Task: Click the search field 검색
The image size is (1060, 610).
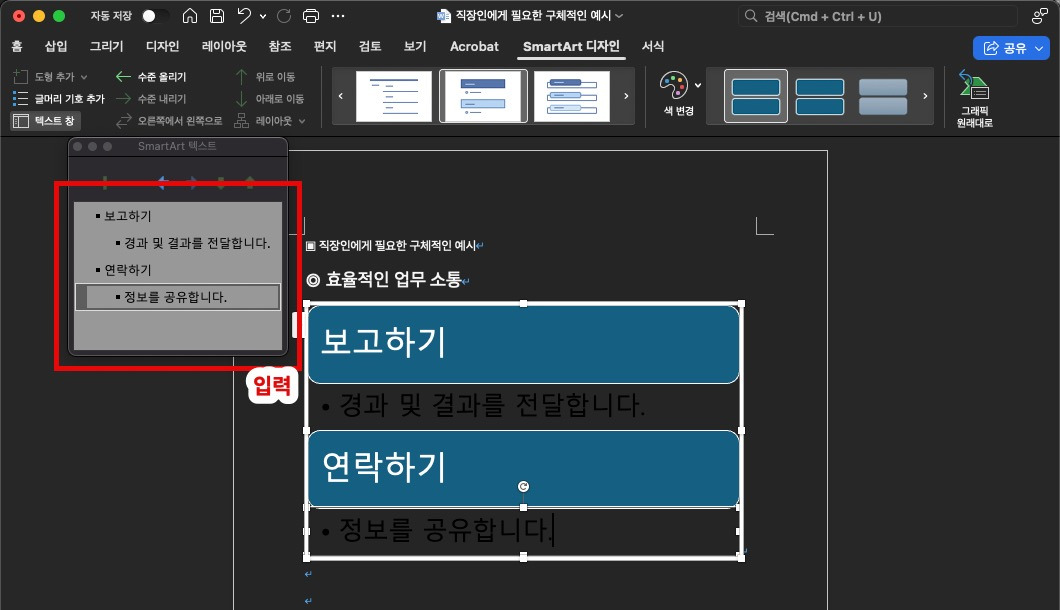Action: 878,16
